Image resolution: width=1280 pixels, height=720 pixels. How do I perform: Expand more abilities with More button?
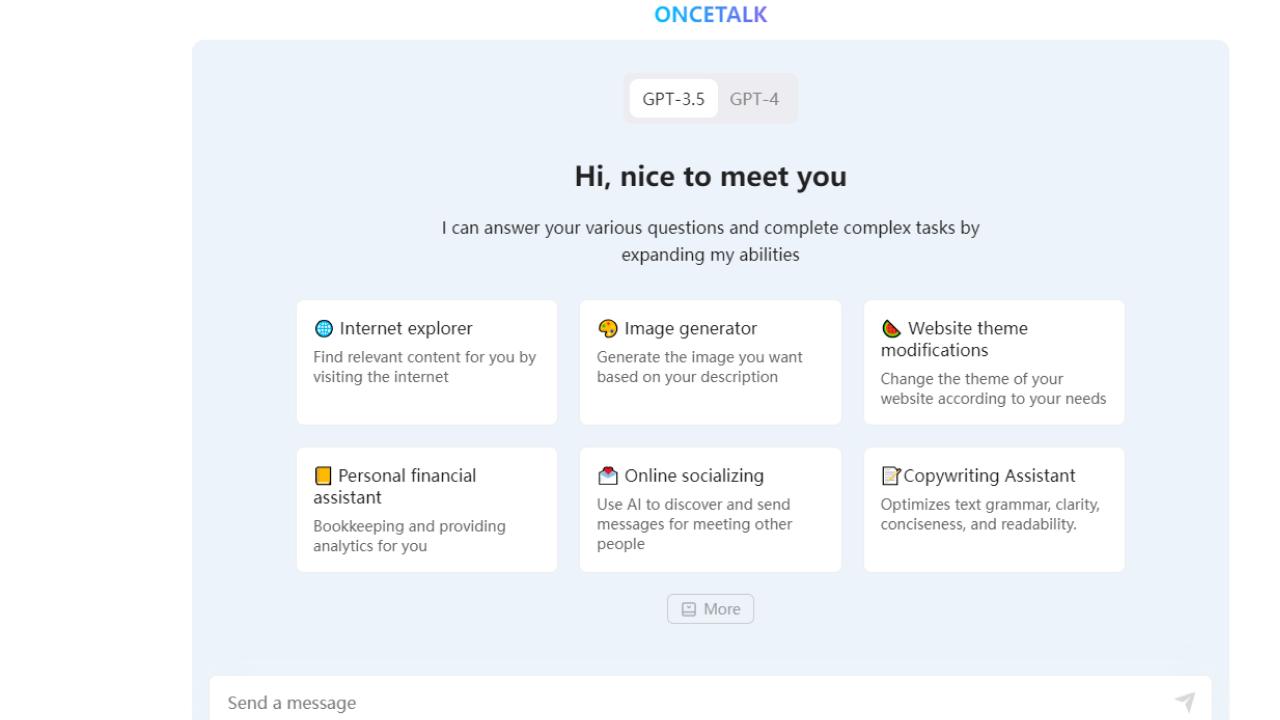[x=711, y=609]
